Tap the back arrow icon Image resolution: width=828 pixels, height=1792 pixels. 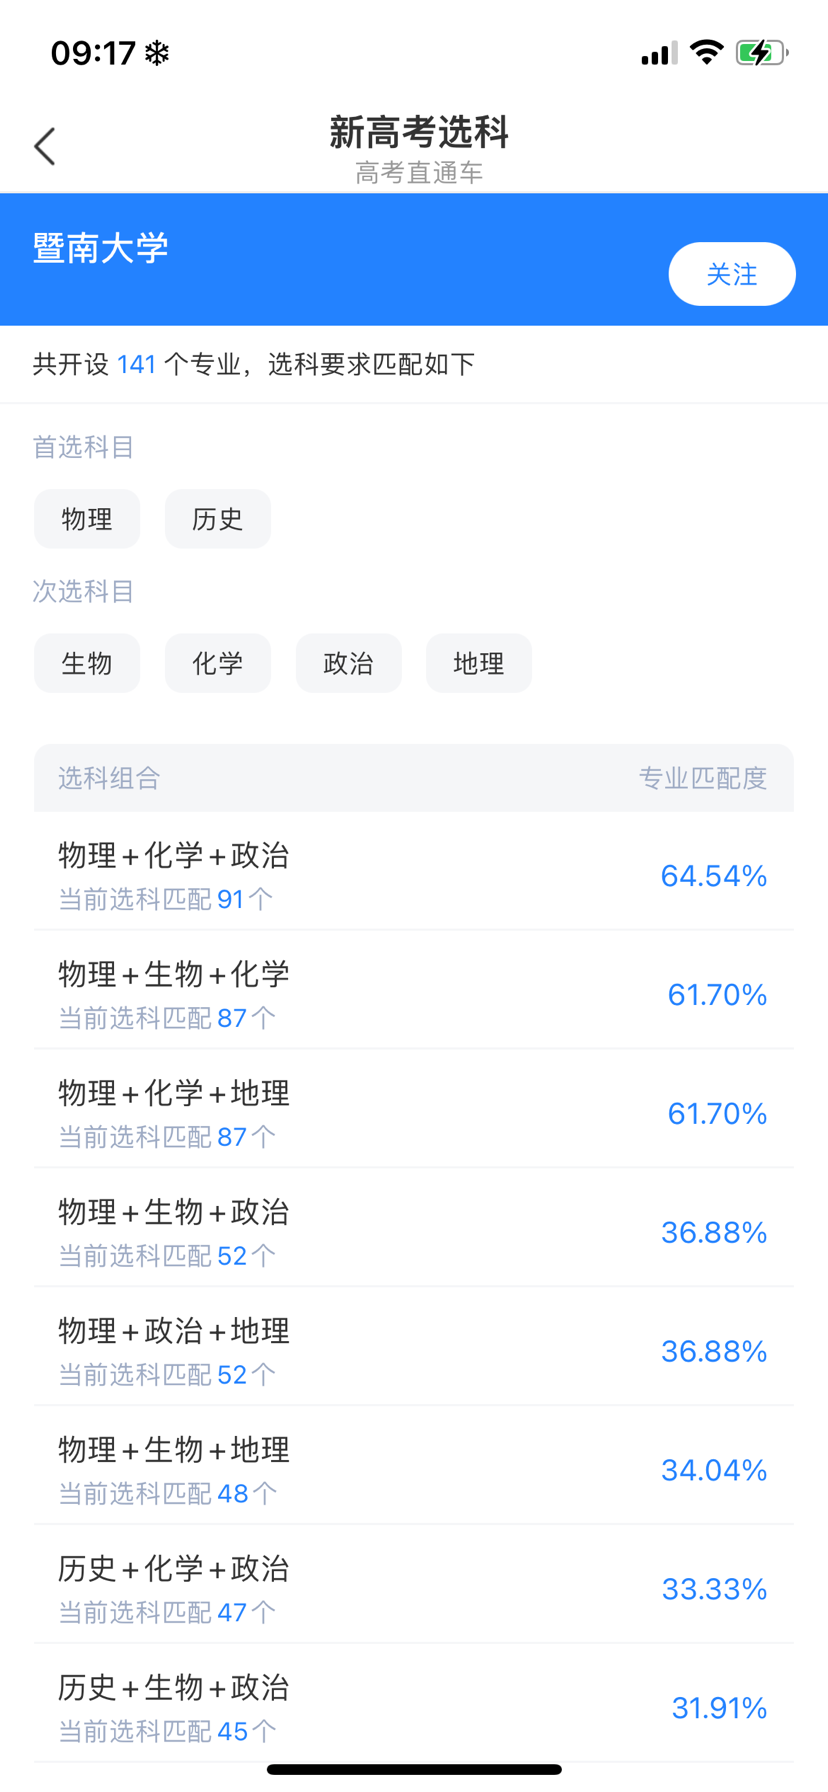click(45, 146)
